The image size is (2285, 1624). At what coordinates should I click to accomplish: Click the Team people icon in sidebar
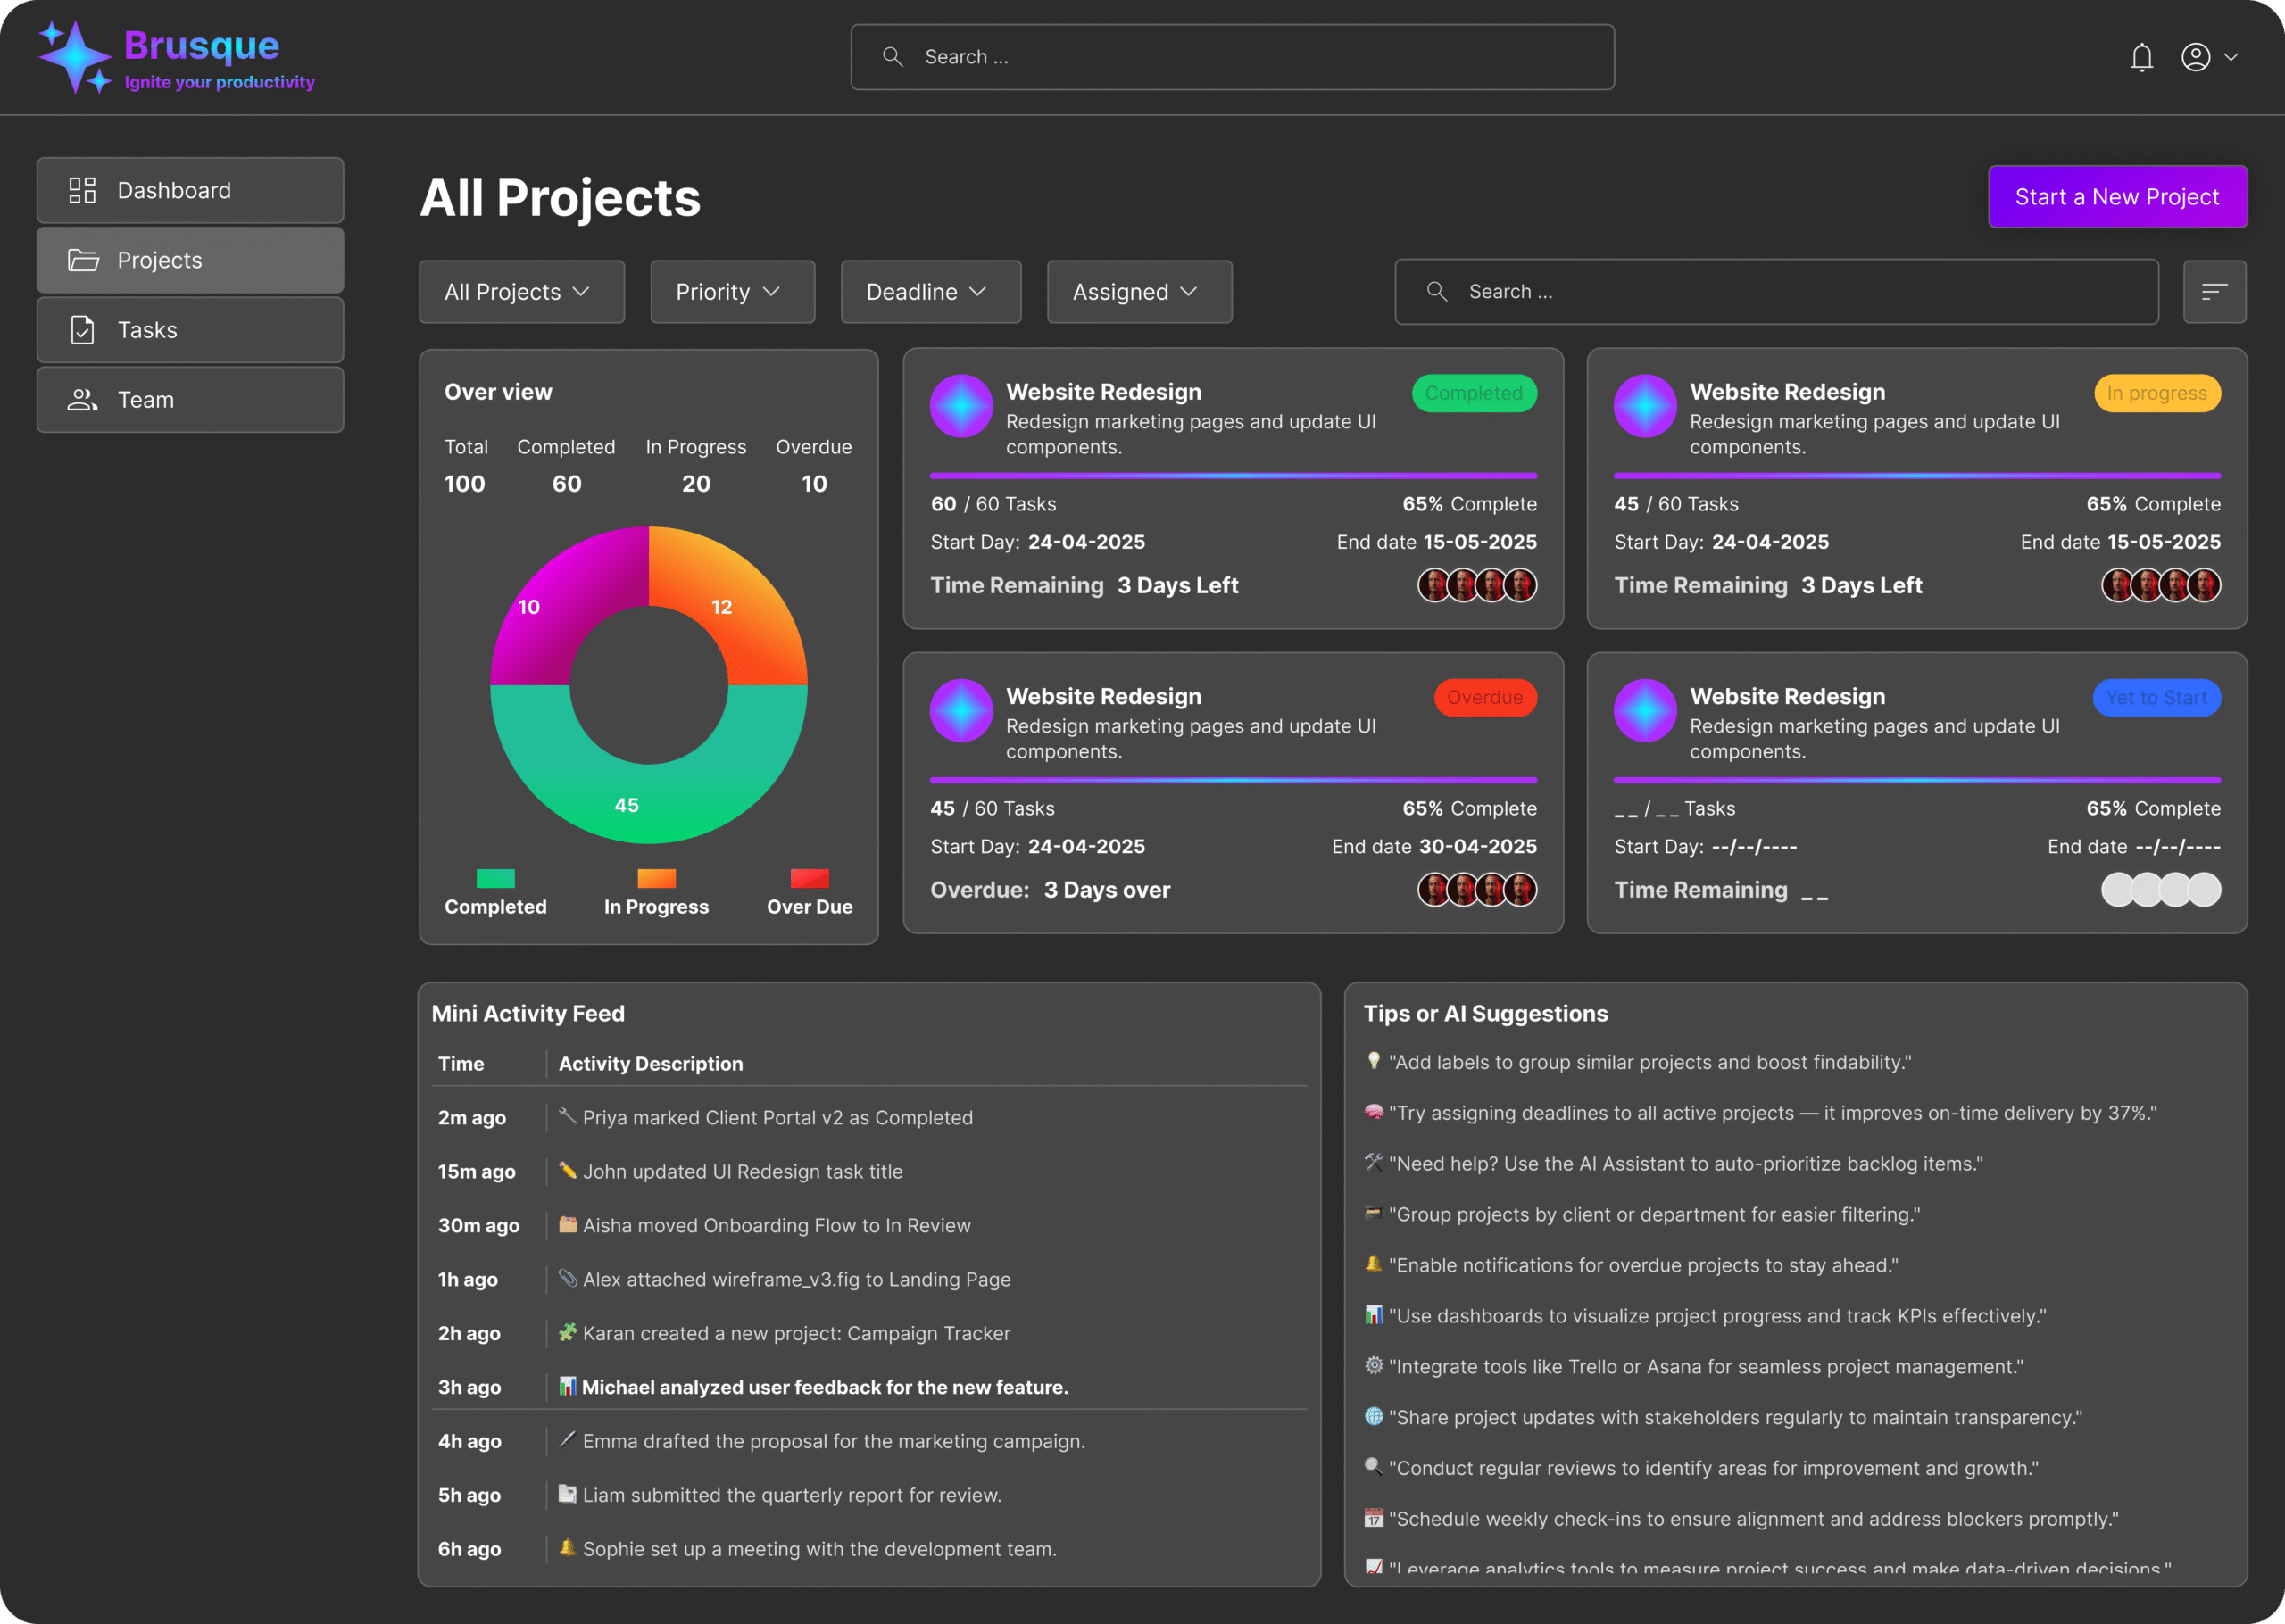(82, 400)
